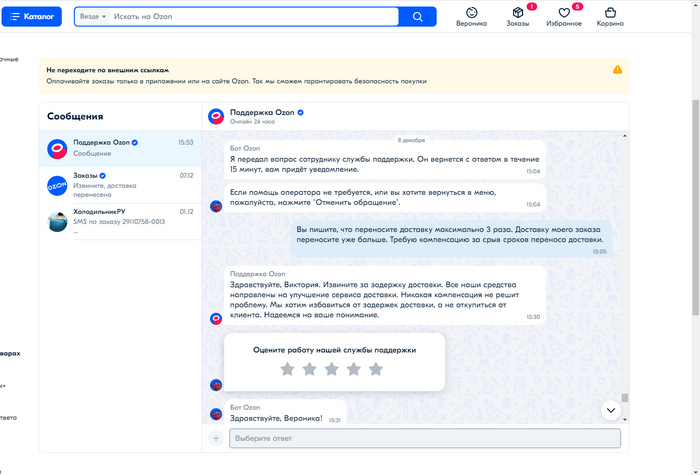Click the chat scrollbar down arrow
700x475 pixels.
click(x=625, y=419)
